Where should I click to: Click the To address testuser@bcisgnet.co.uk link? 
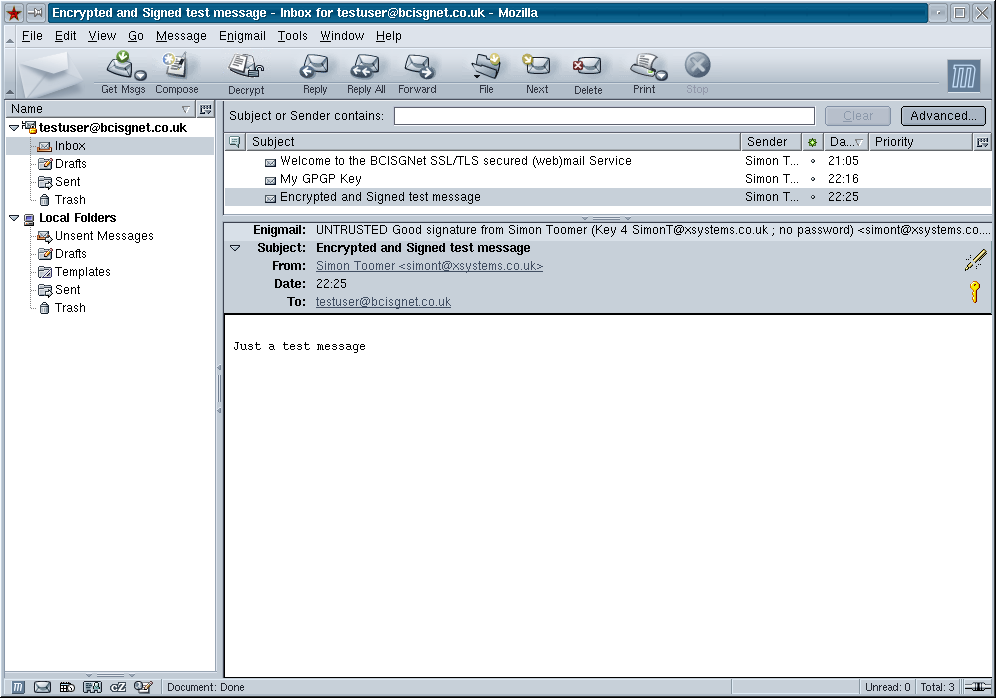pos(383,302)
